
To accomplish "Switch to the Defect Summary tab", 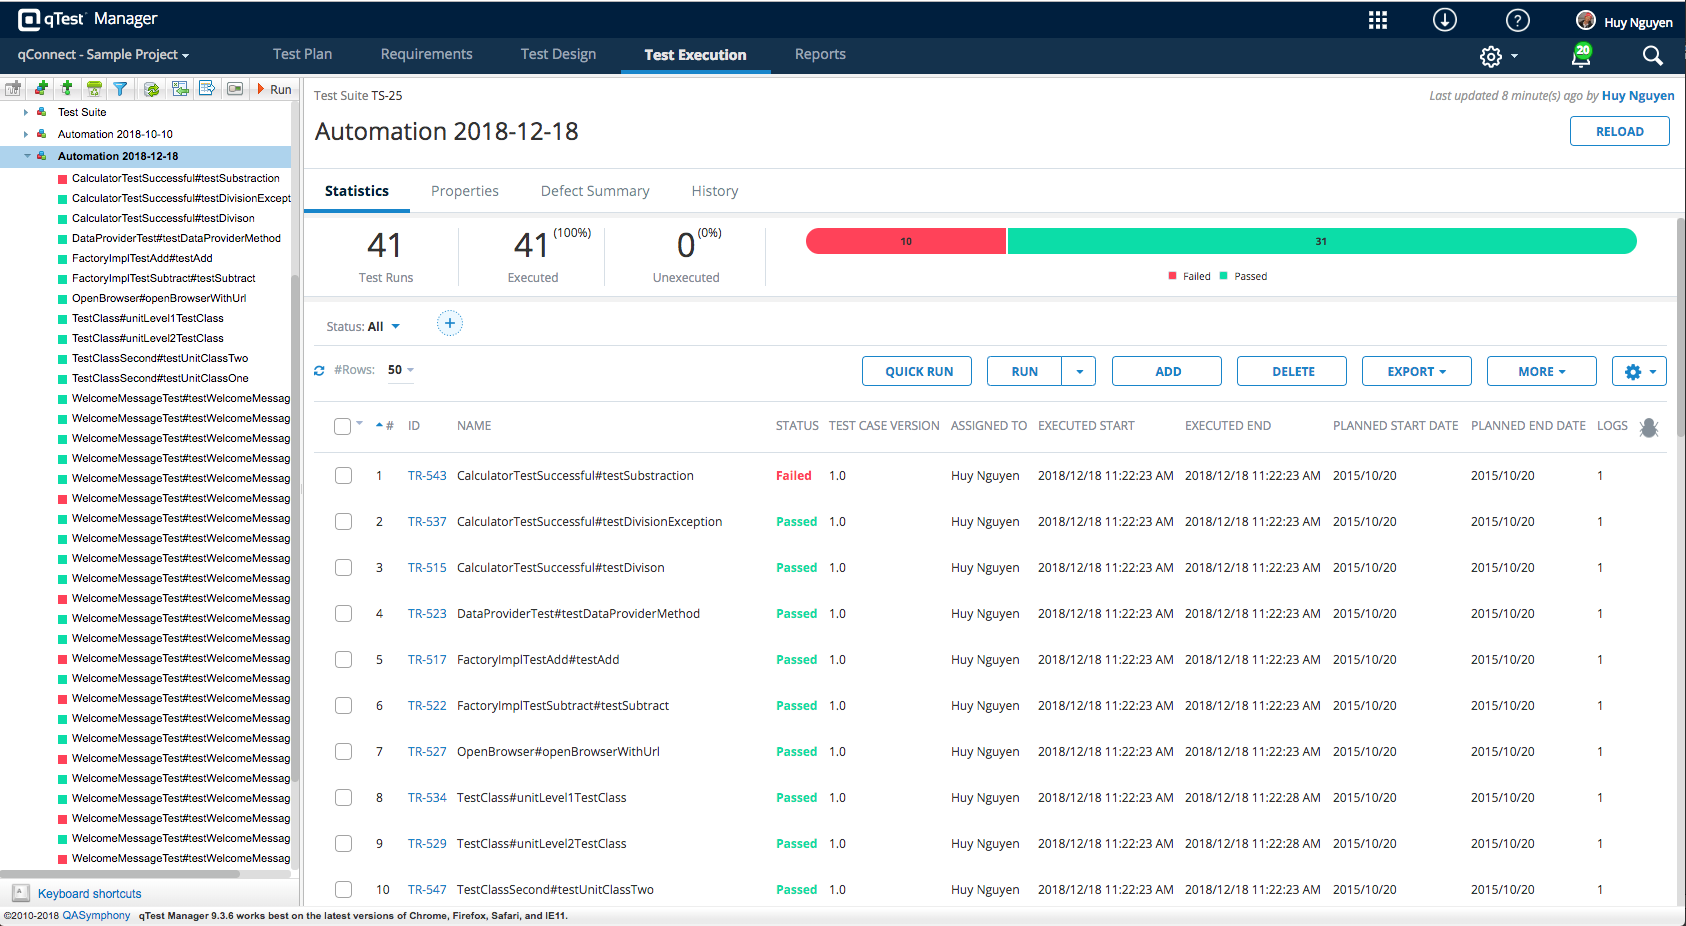I will (595, 191).
